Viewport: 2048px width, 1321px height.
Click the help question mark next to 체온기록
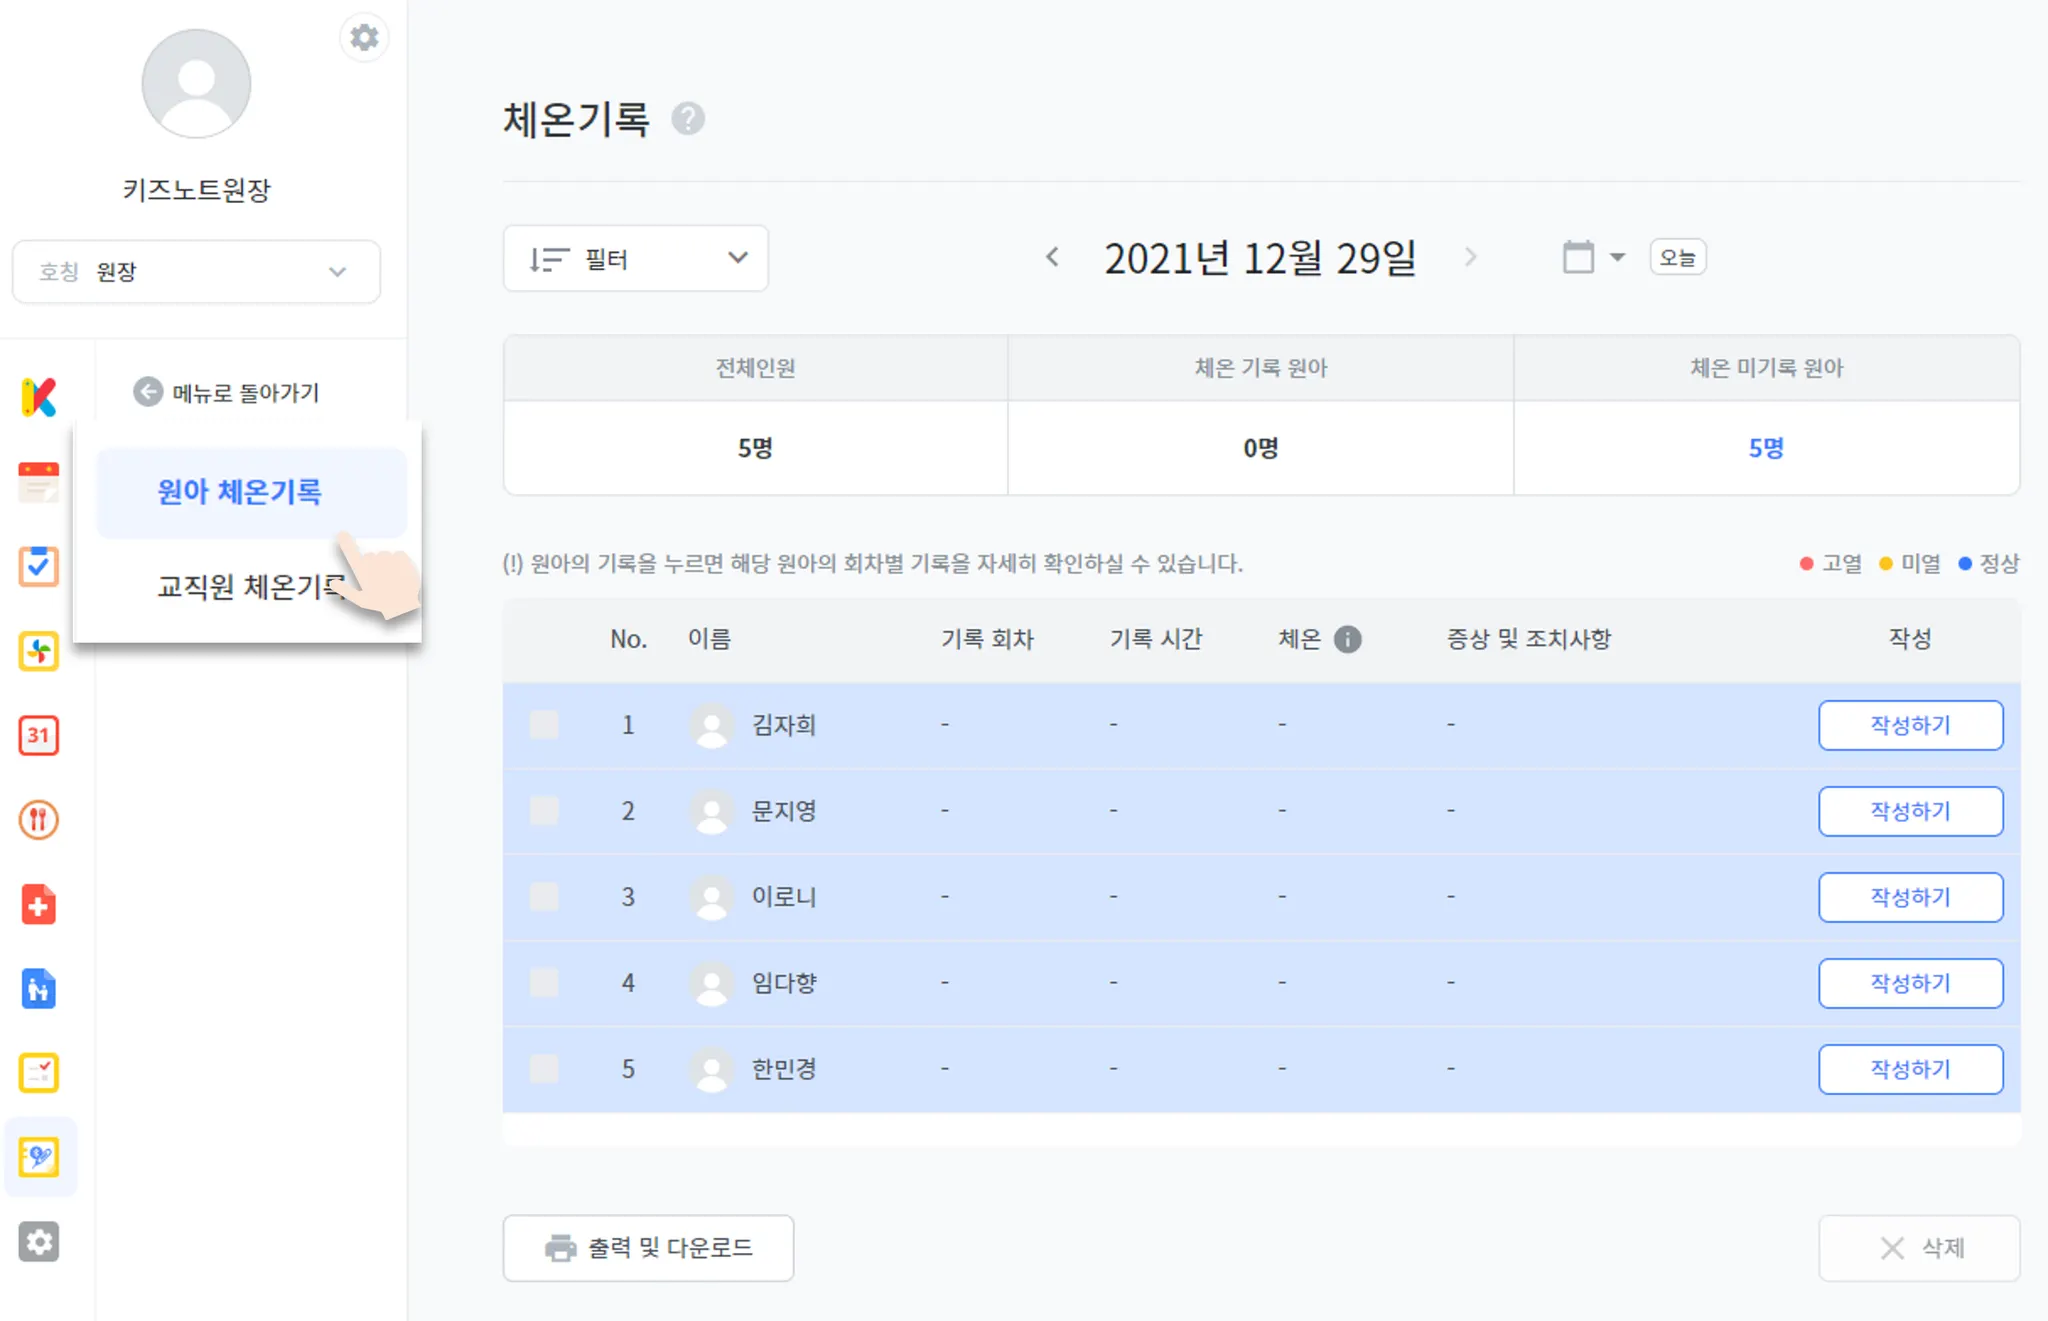click(x=688, y=119)
